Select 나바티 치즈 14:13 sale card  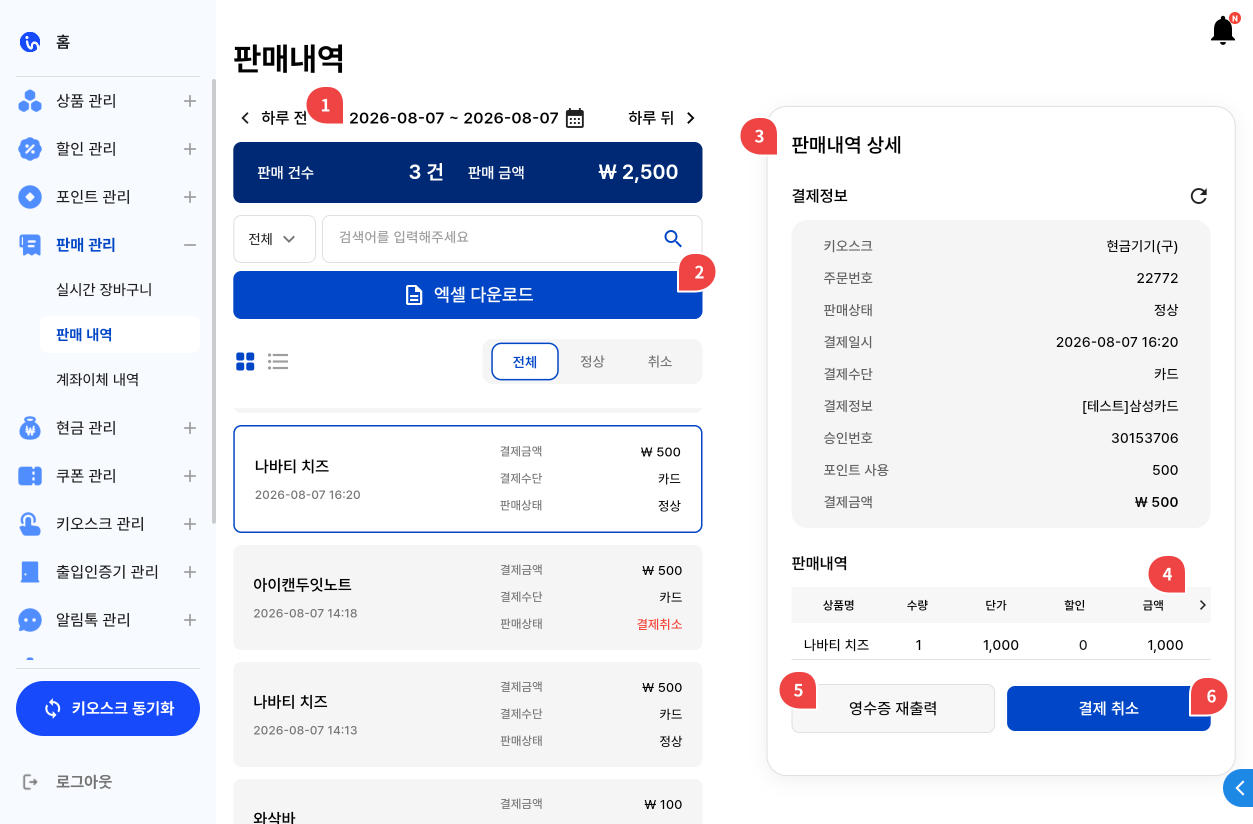468,714
